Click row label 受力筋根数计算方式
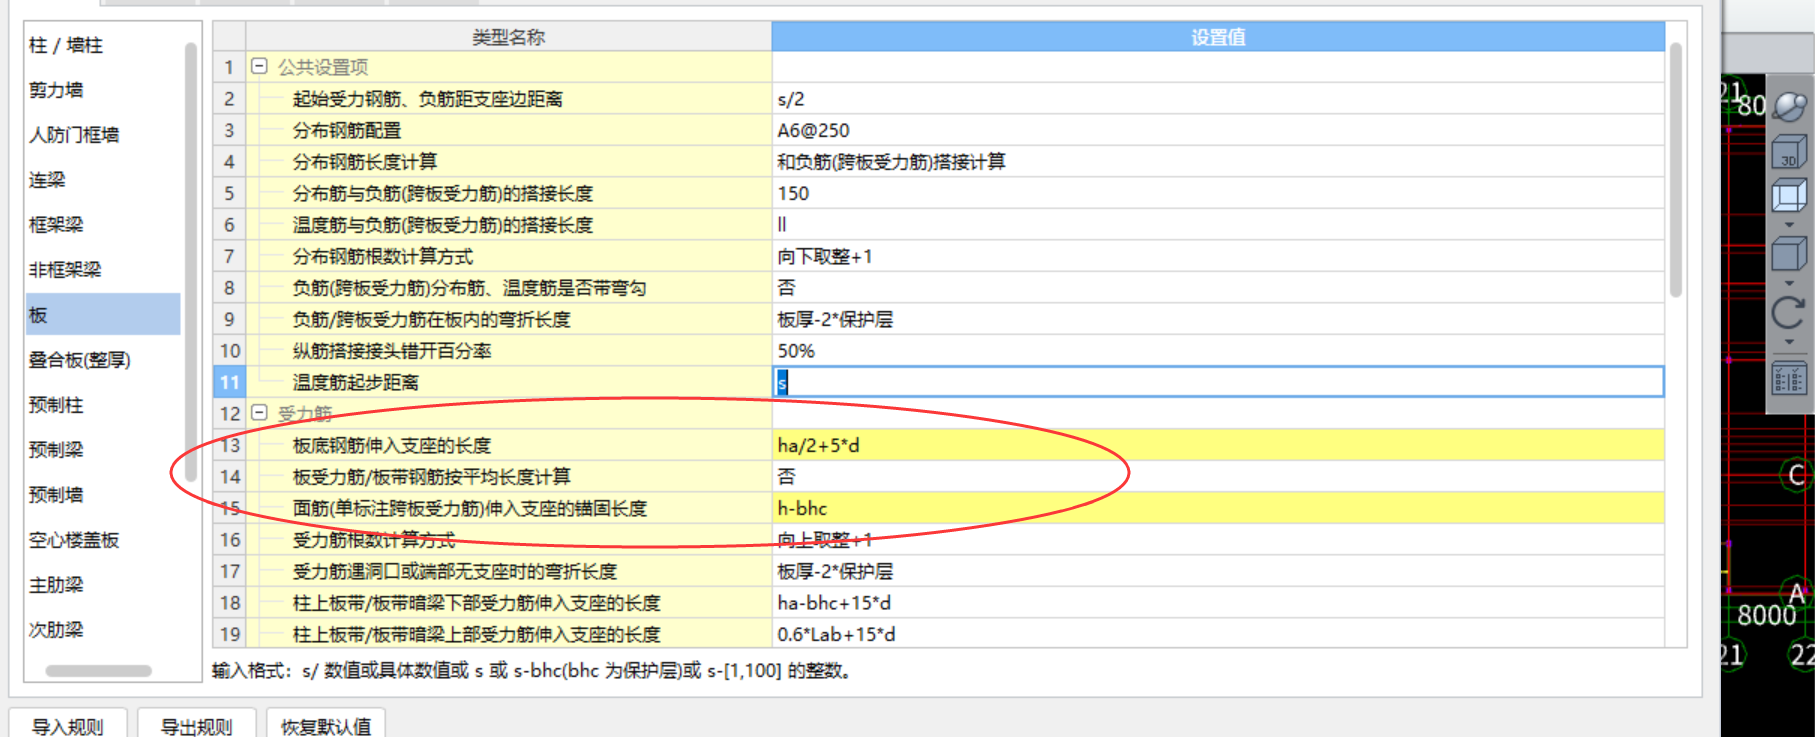 [x=373, y=540]
